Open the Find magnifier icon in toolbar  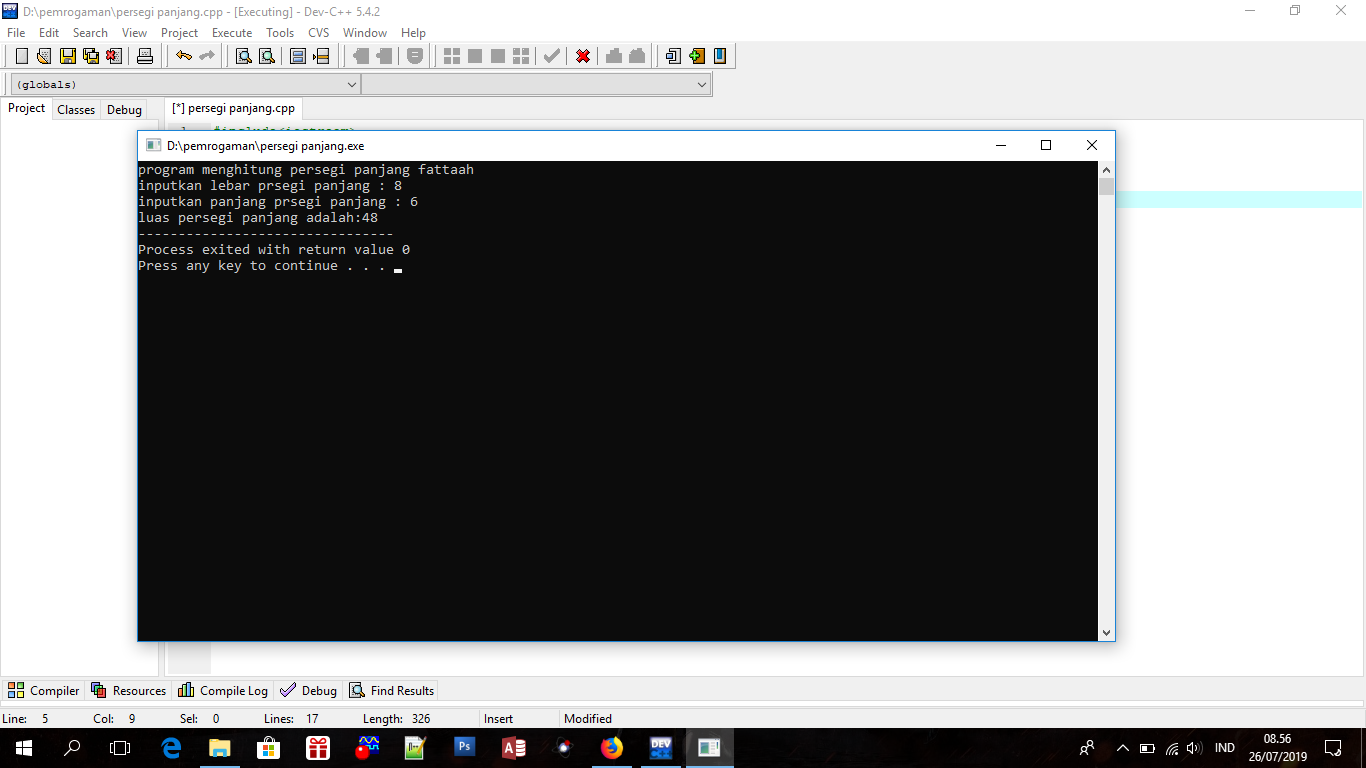coord(243,56)
